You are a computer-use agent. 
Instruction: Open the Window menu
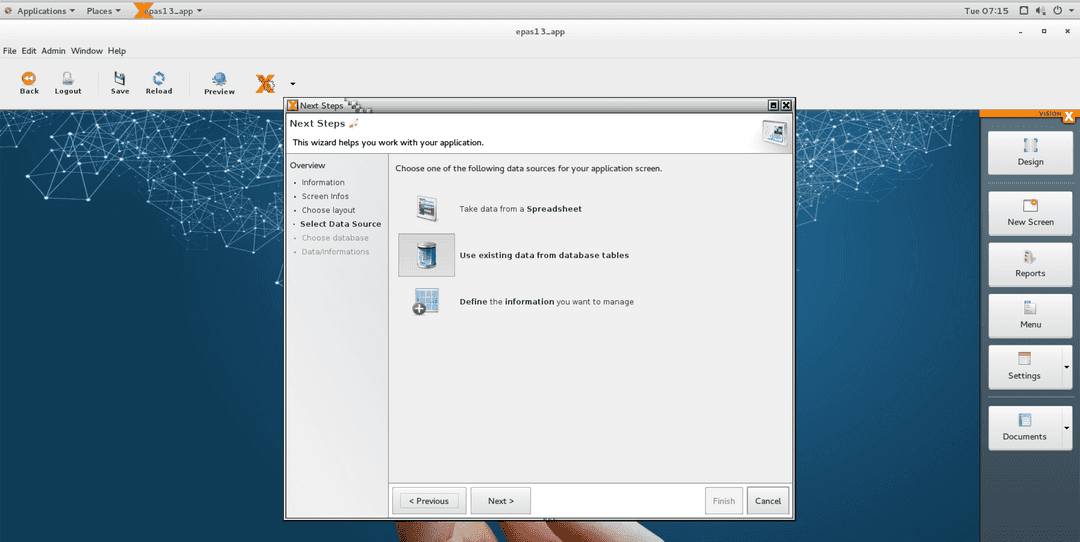pyautogui.click(x=86, y=51)
